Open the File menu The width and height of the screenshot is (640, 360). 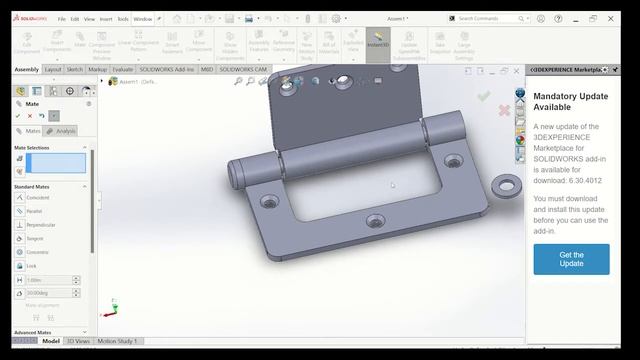(62, 19)
